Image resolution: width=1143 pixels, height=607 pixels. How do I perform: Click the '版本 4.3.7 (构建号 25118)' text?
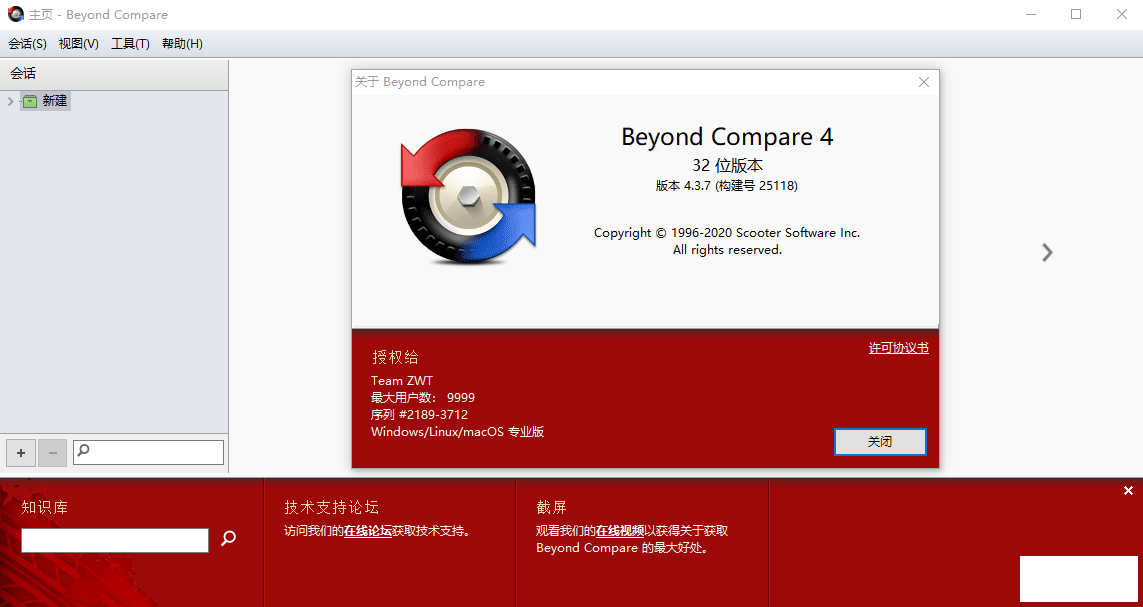tap(727, 186)
